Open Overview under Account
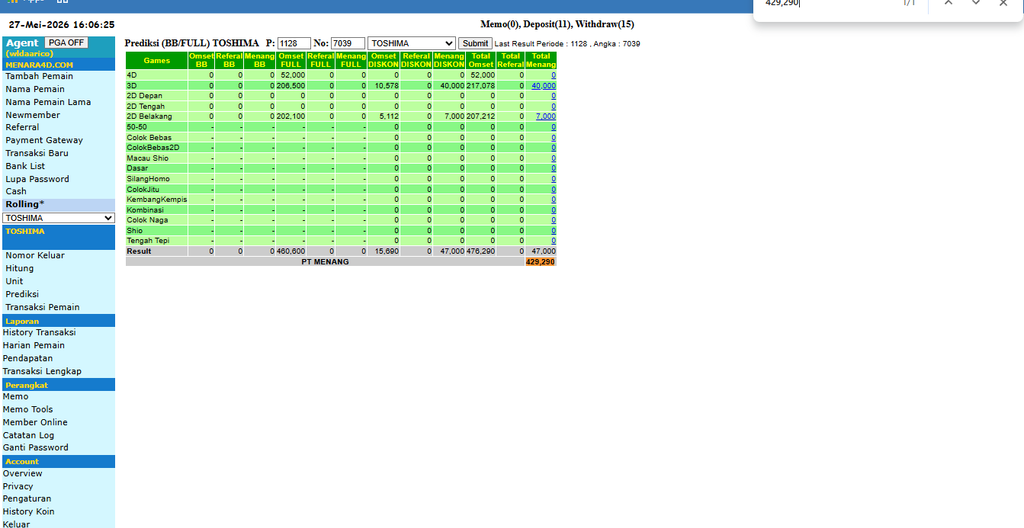The height and width of the screenshot is (528, 1024). [x=23, y=474]
